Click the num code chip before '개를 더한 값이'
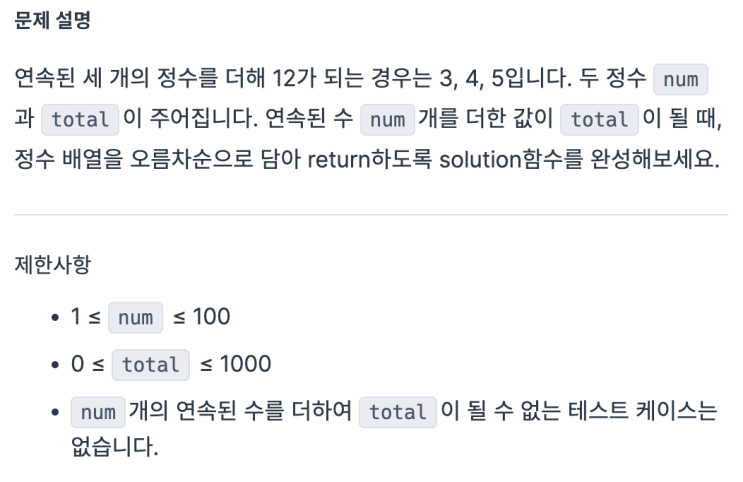The width and height of the screenshot is (743, 482). [x=387, y=120]
